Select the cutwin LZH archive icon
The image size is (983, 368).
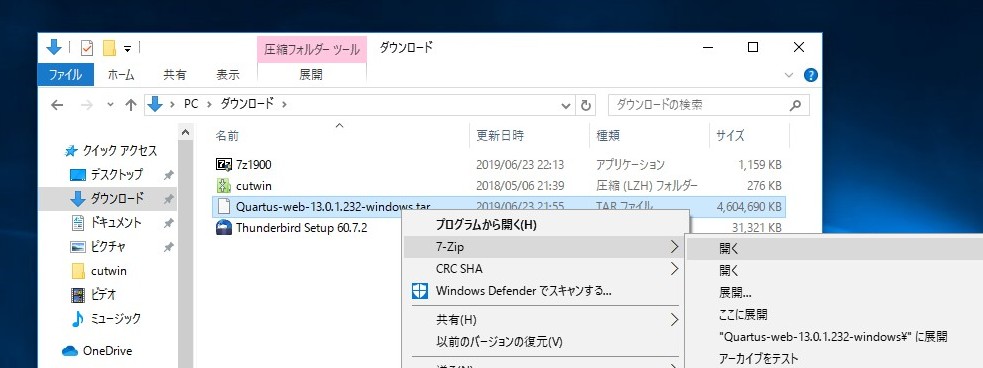pyautogui.click(x=224, y=186)
